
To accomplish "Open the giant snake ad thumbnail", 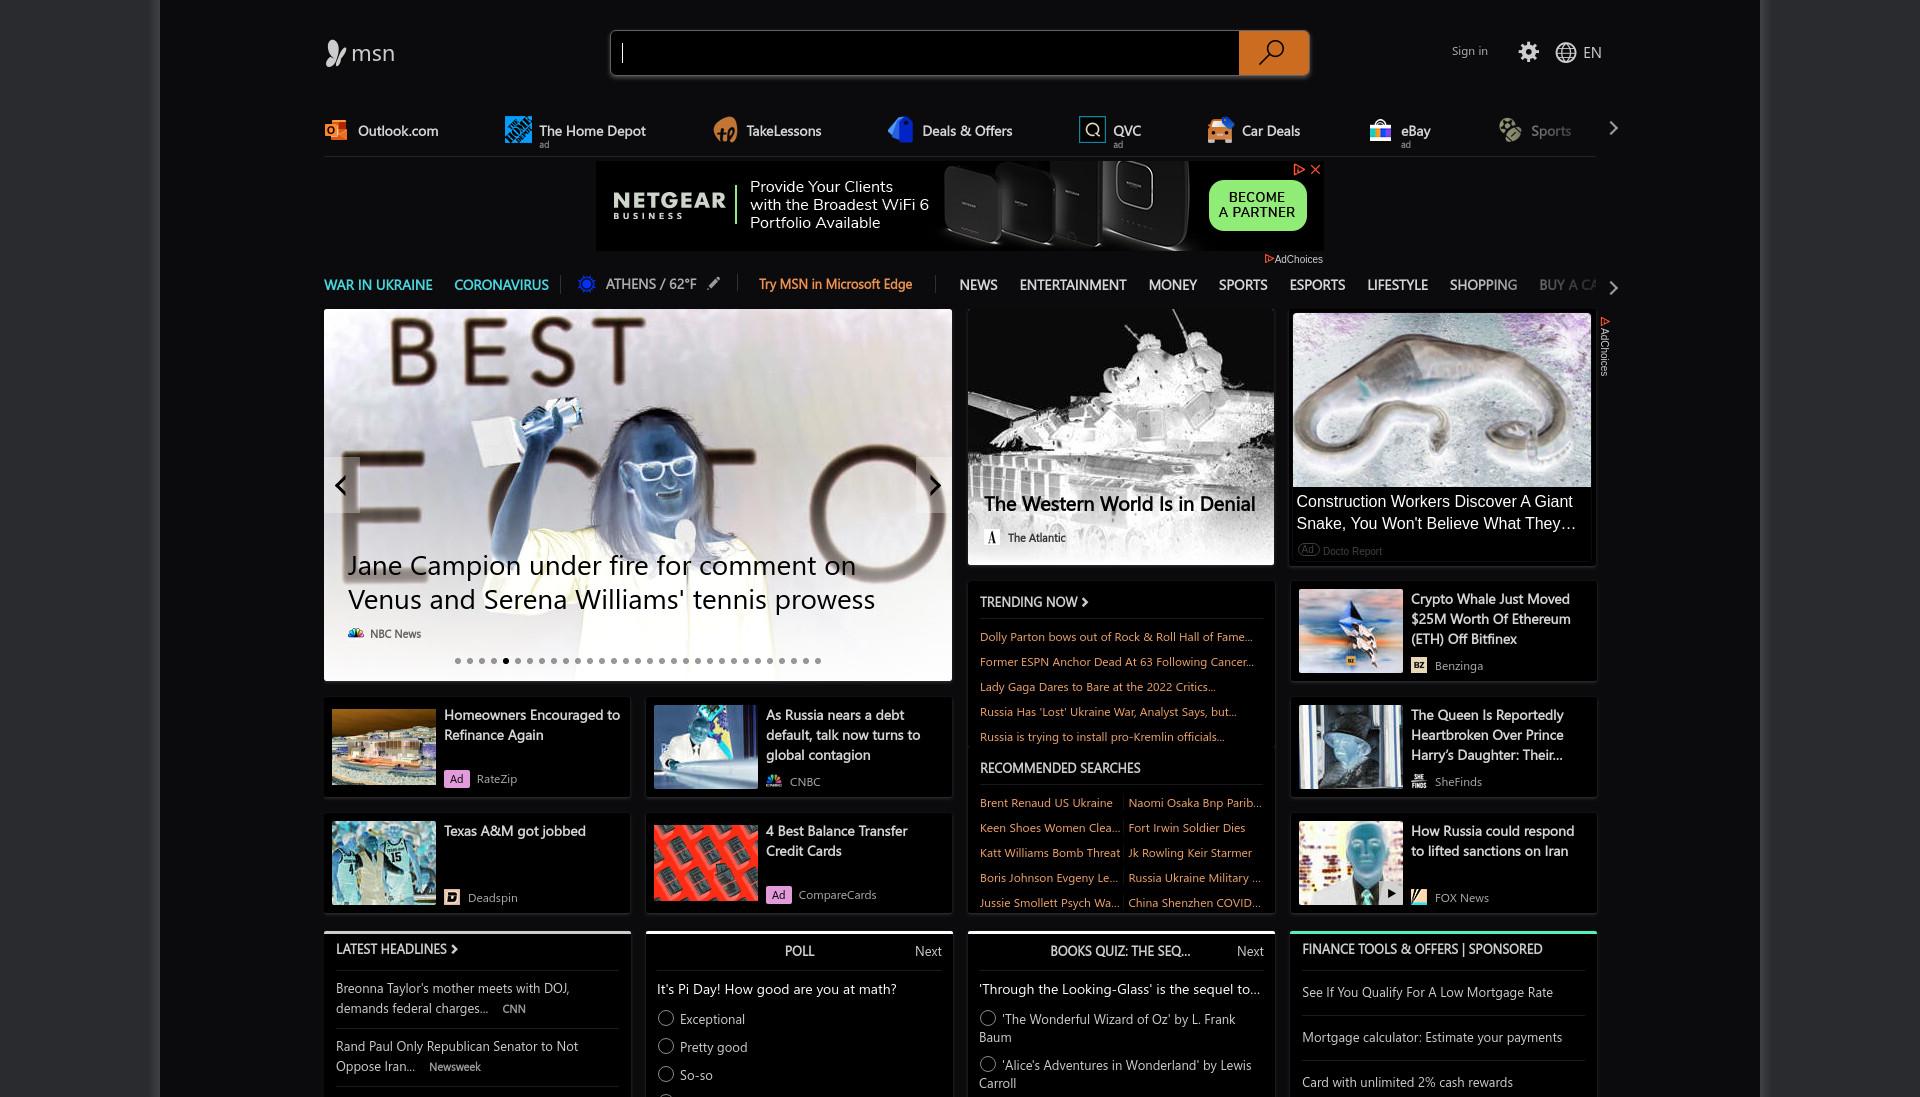I will click(1441, 400).
